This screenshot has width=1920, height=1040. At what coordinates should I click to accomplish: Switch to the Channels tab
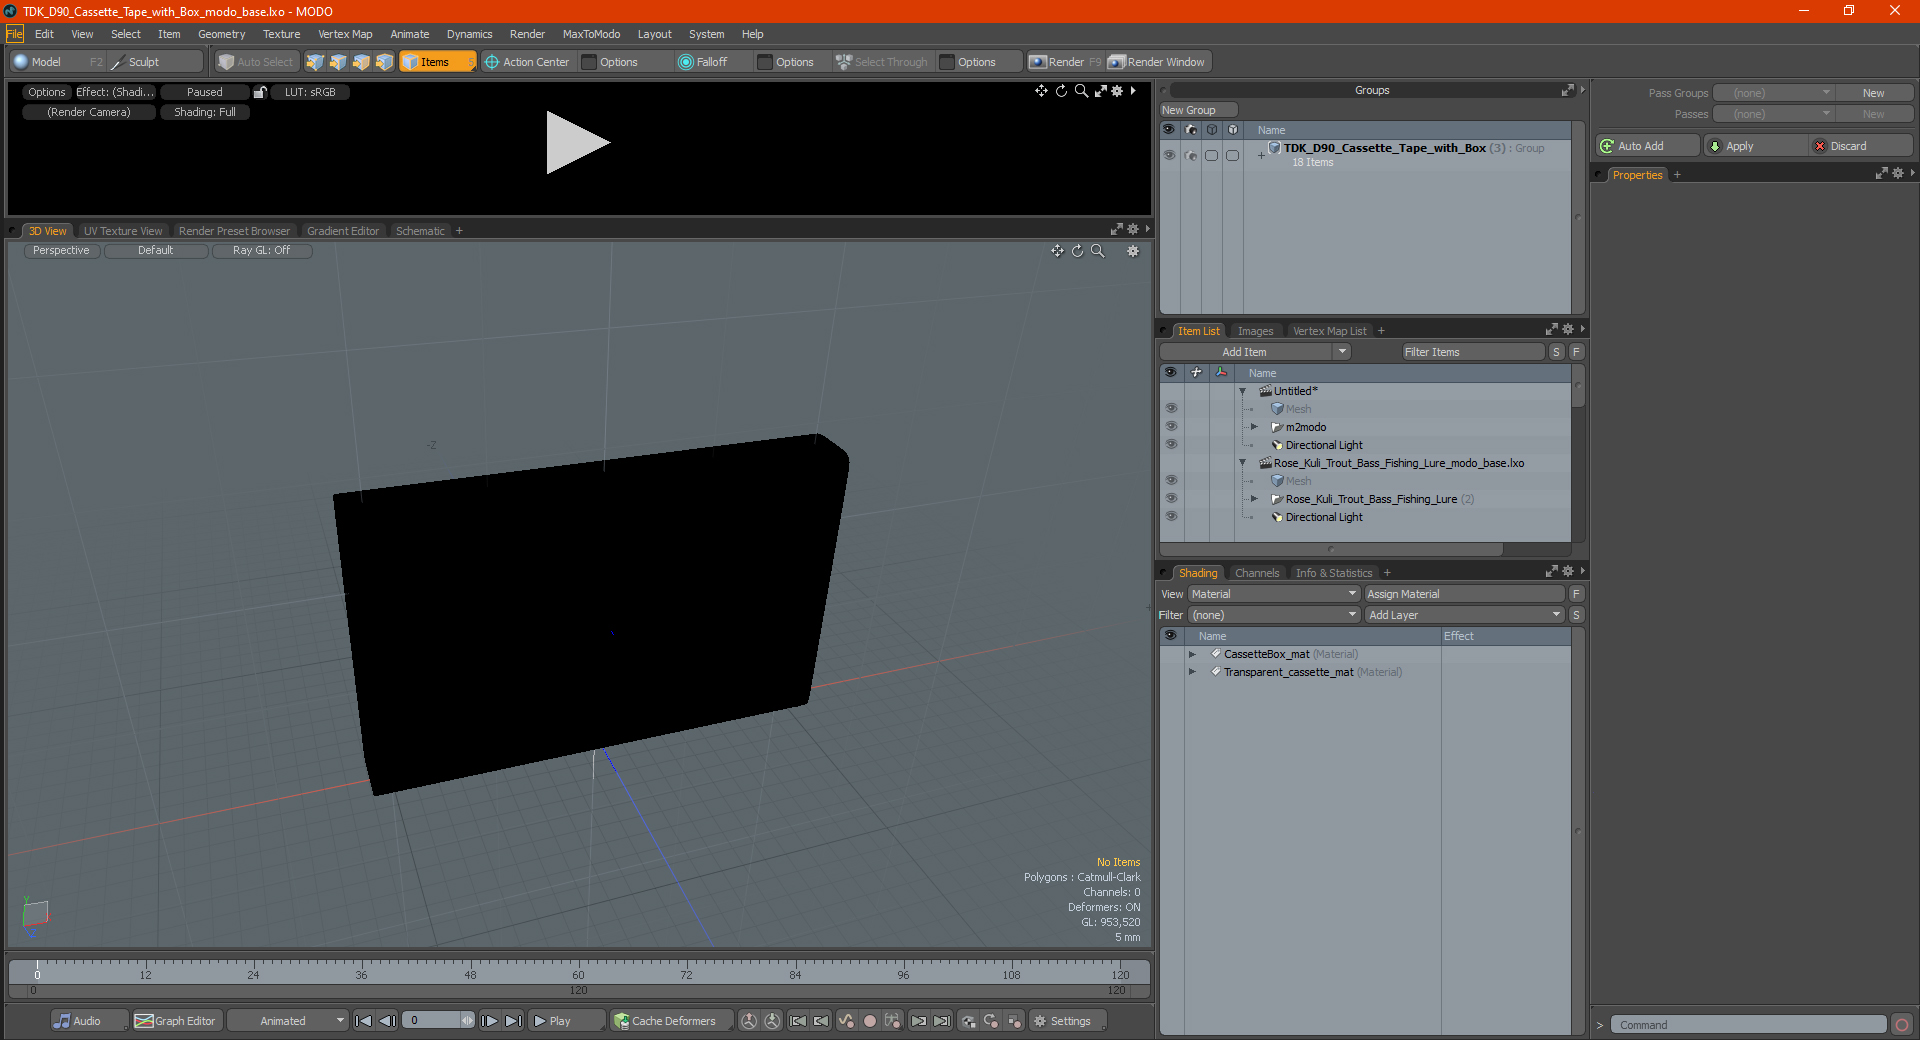[1256, 573]
